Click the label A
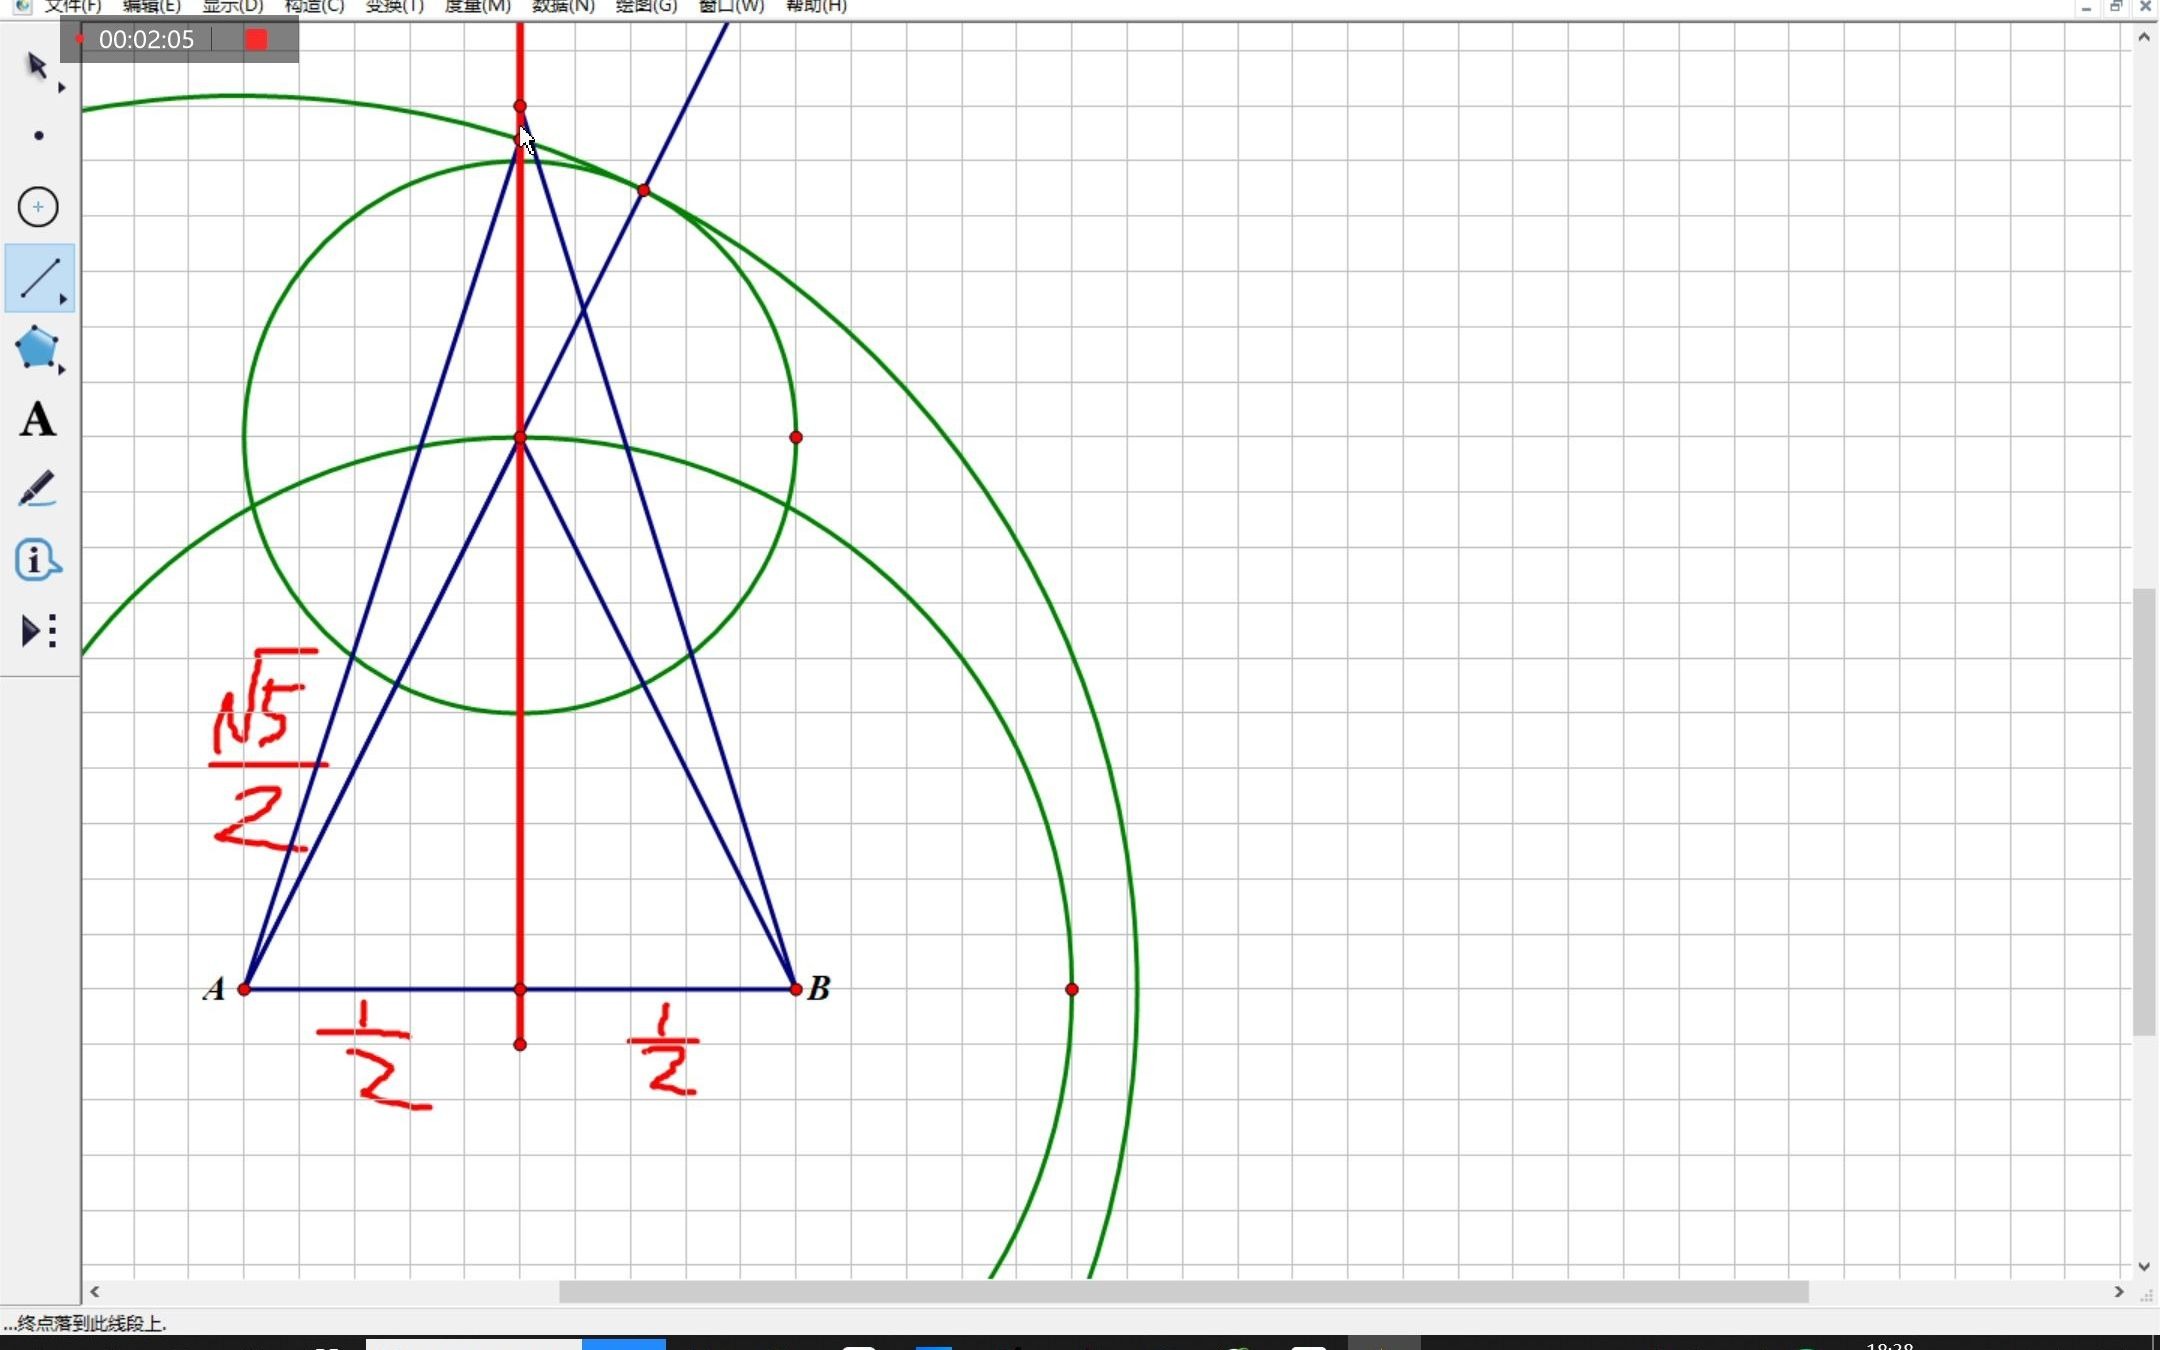The image size is (2160, 1350). (214, 989)
